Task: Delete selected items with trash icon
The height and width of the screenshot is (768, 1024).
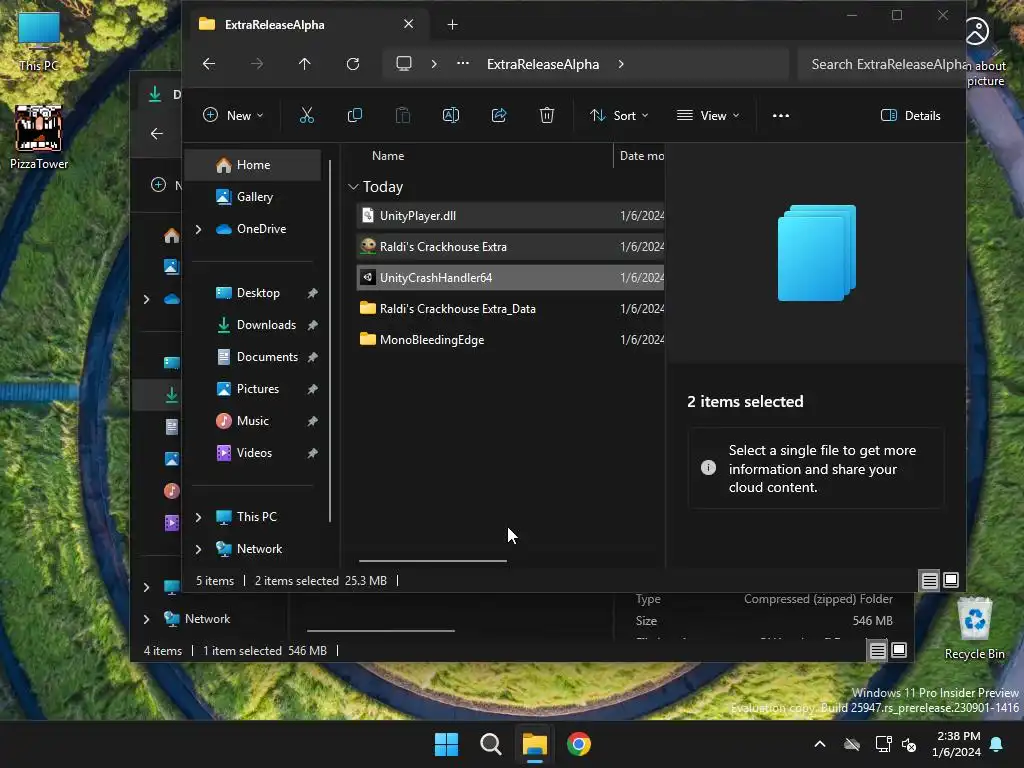Action: [547, 116]
